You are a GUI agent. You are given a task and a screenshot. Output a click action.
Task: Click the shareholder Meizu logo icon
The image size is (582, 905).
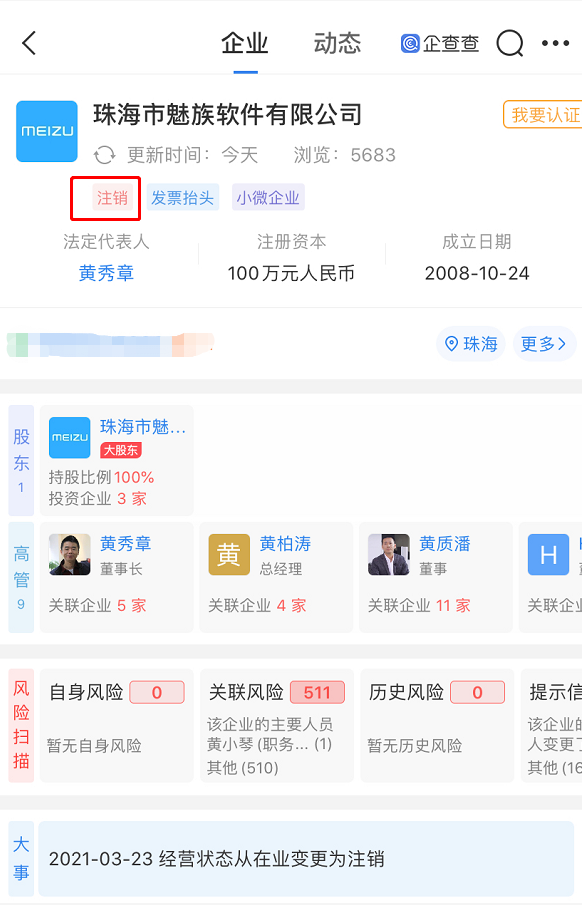(69, 437)
